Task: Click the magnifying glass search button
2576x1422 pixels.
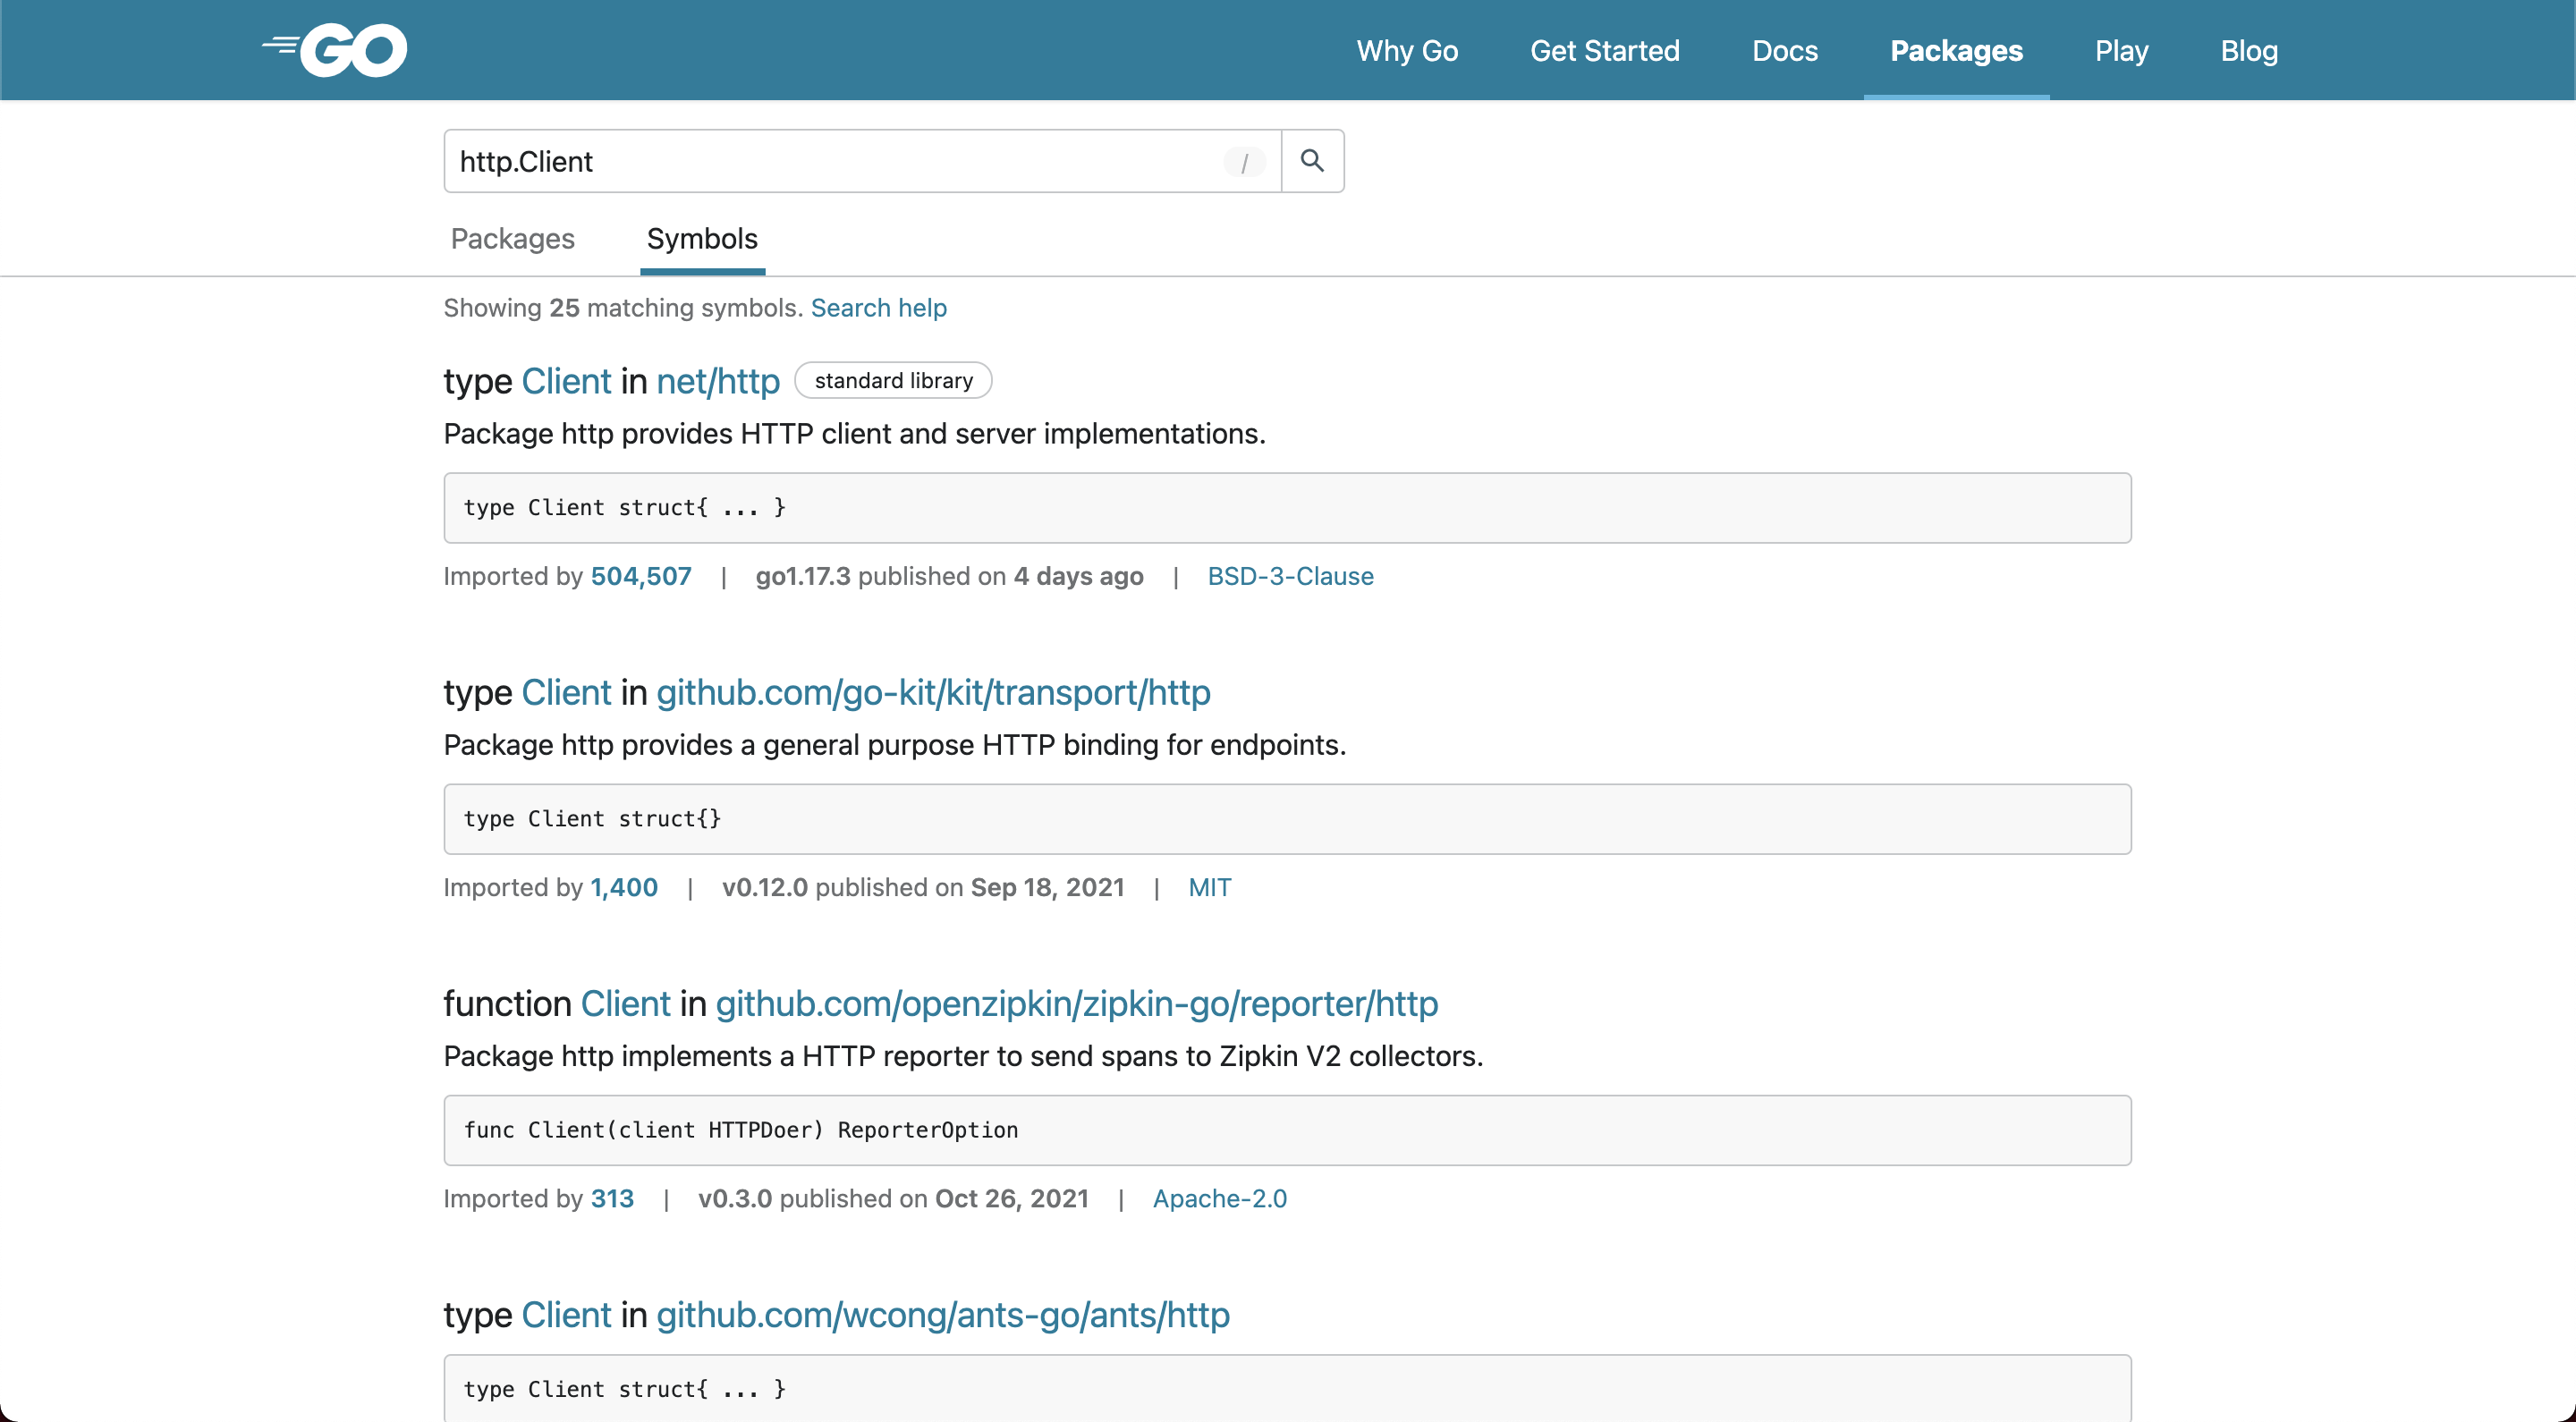Action: [x=1312, y=161]
